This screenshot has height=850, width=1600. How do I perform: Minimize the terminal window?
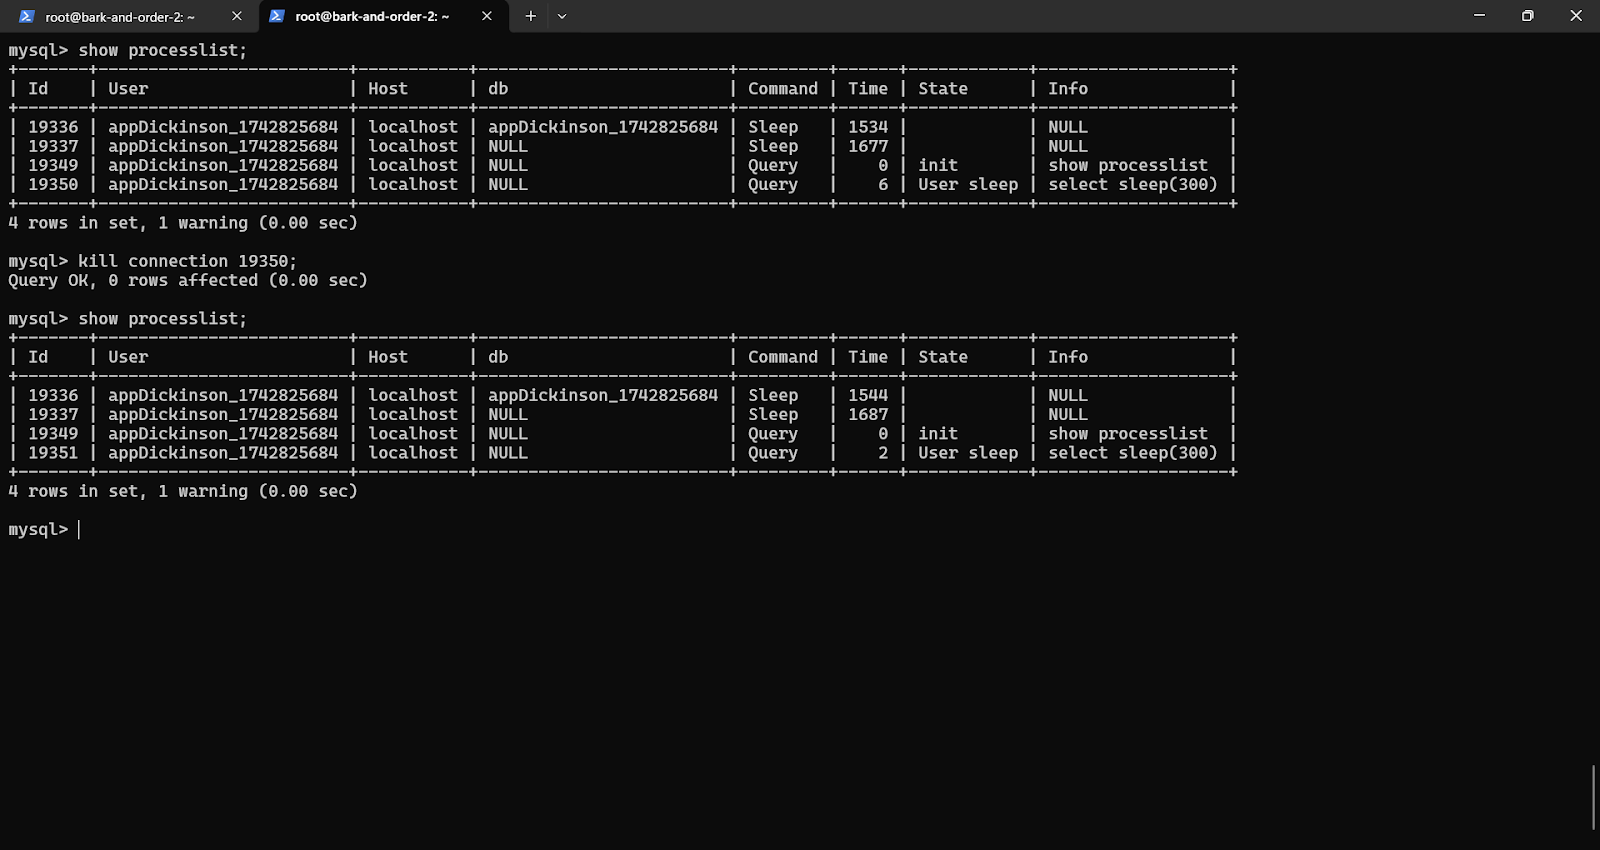click(1479, 16)
